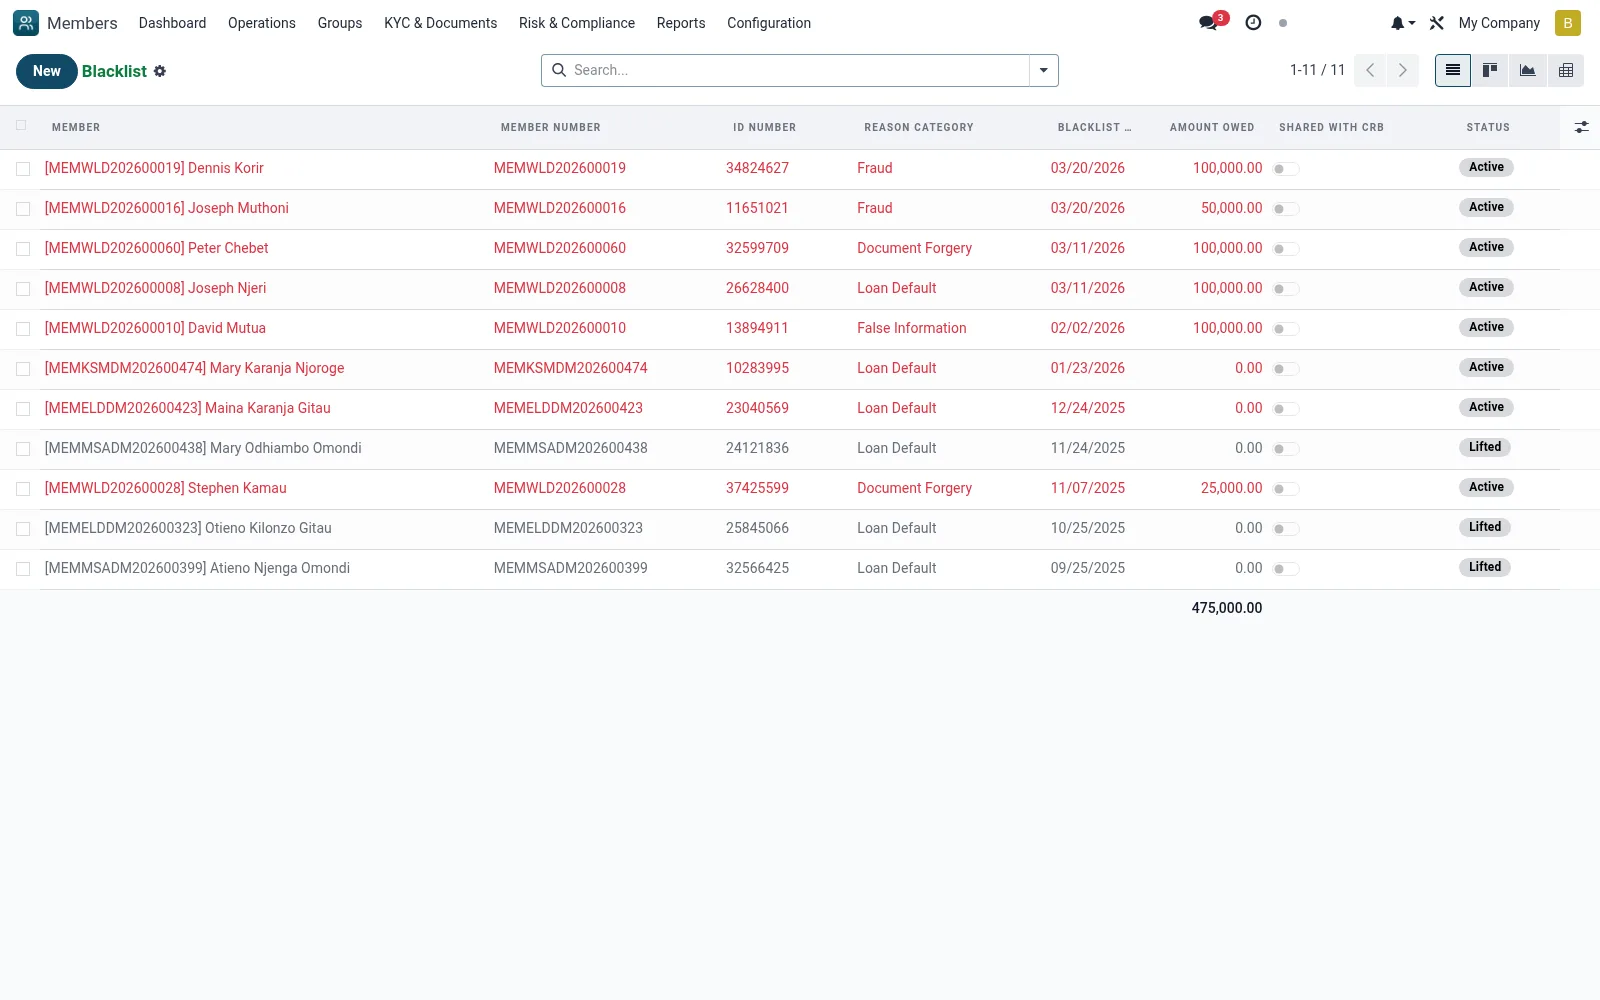This screenshot has width=1600, height=1000.
Task: Open the Configuration menu
Action: [769, 23]
